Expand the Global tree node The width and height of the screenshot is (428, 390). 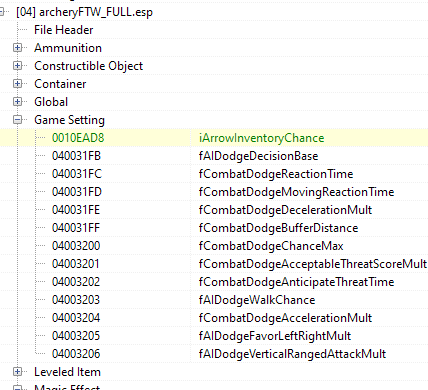click(17, 102)
